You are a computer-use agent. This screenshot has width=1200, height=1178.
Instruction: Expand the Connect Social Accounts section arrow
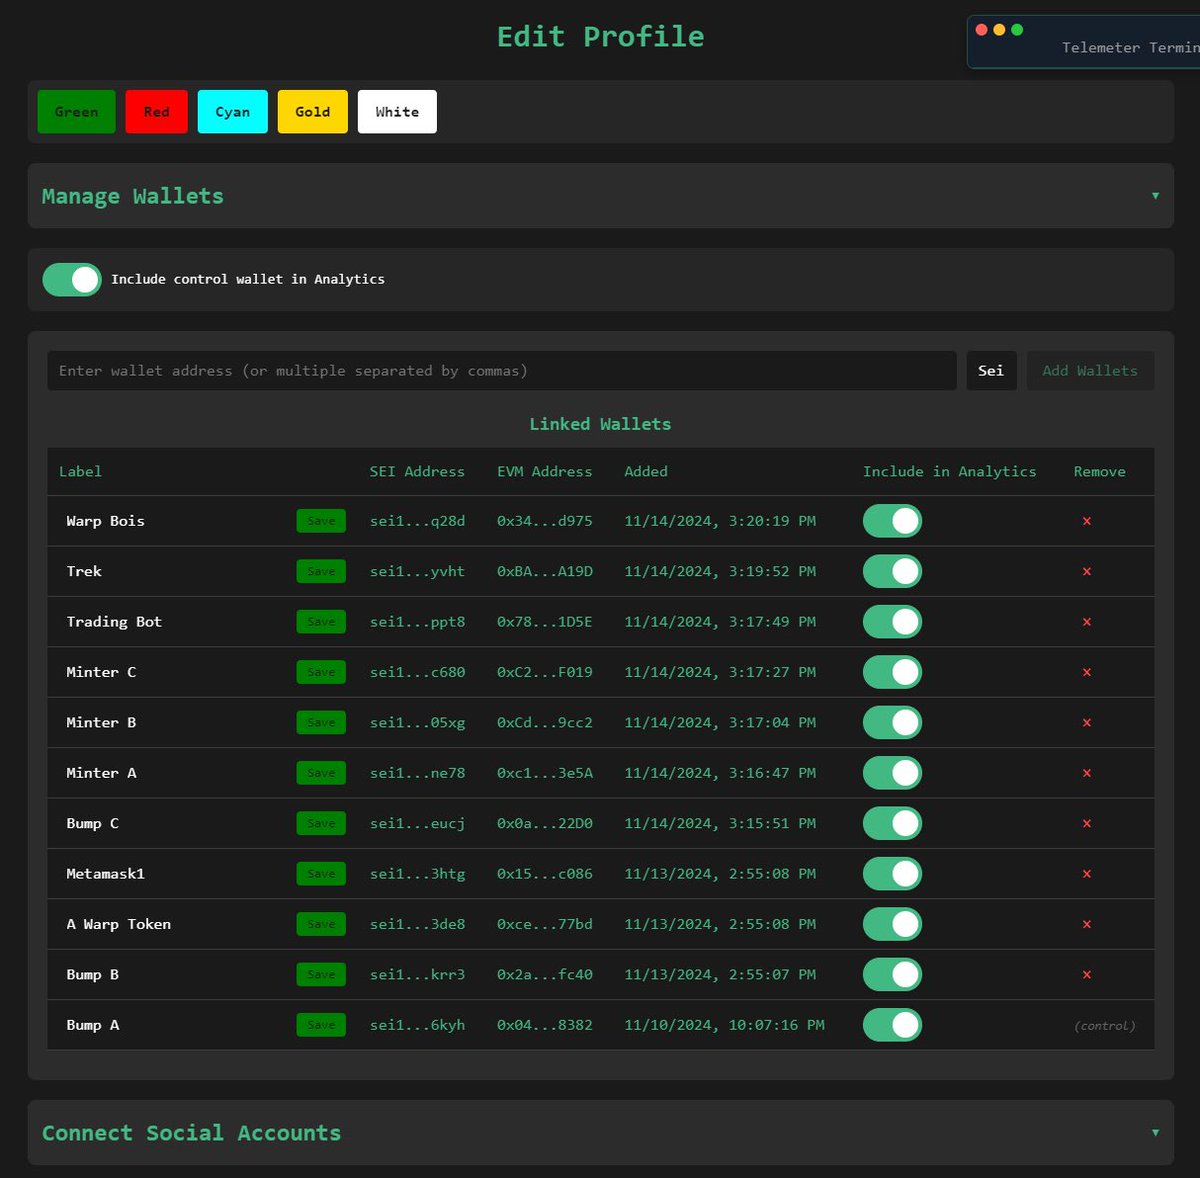1155,1133
